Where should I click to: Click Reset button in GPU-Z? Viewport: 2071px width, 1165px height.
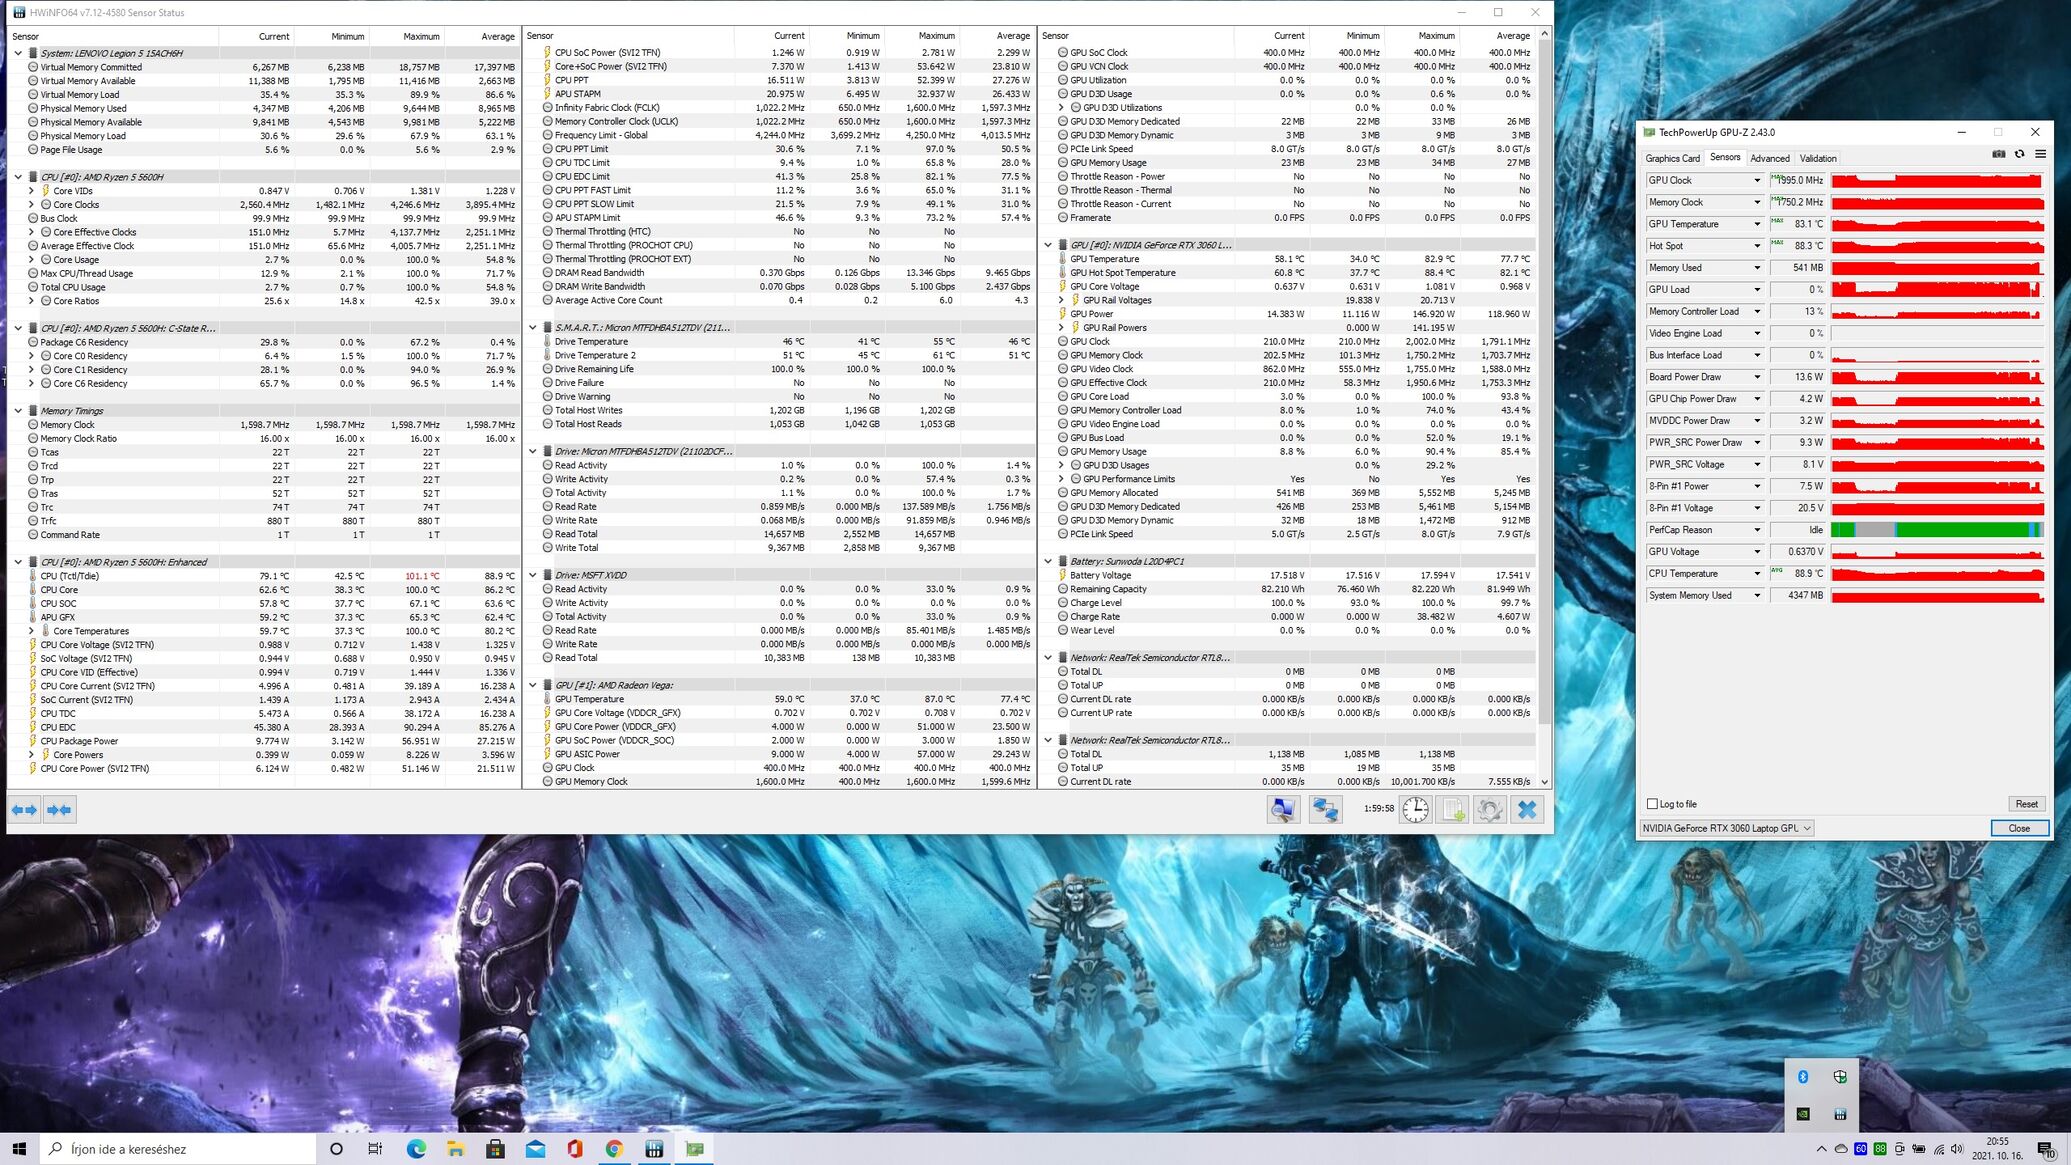pos(2026,804)
